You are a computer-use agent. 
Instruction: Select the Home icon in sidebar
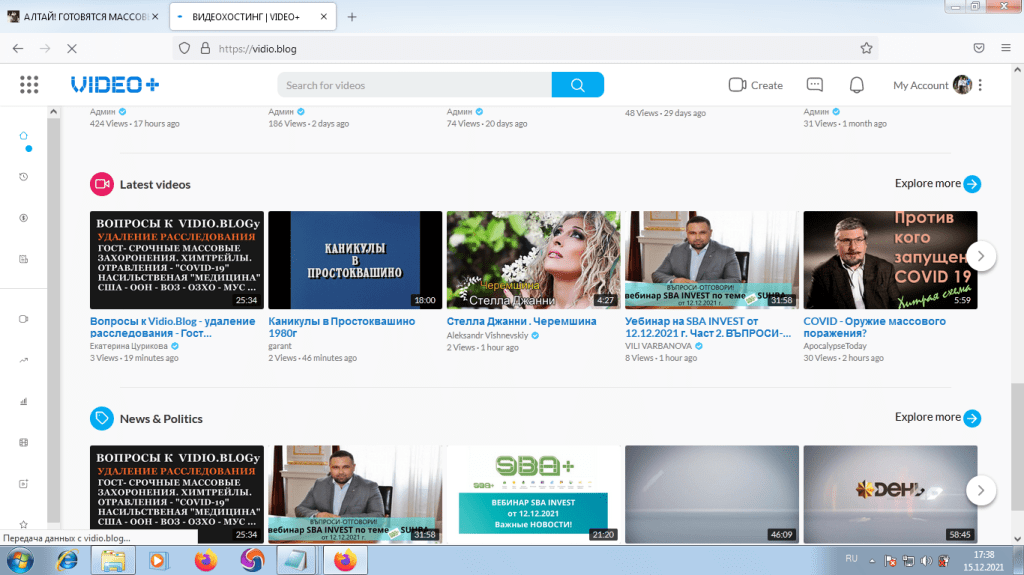[24, 136]
